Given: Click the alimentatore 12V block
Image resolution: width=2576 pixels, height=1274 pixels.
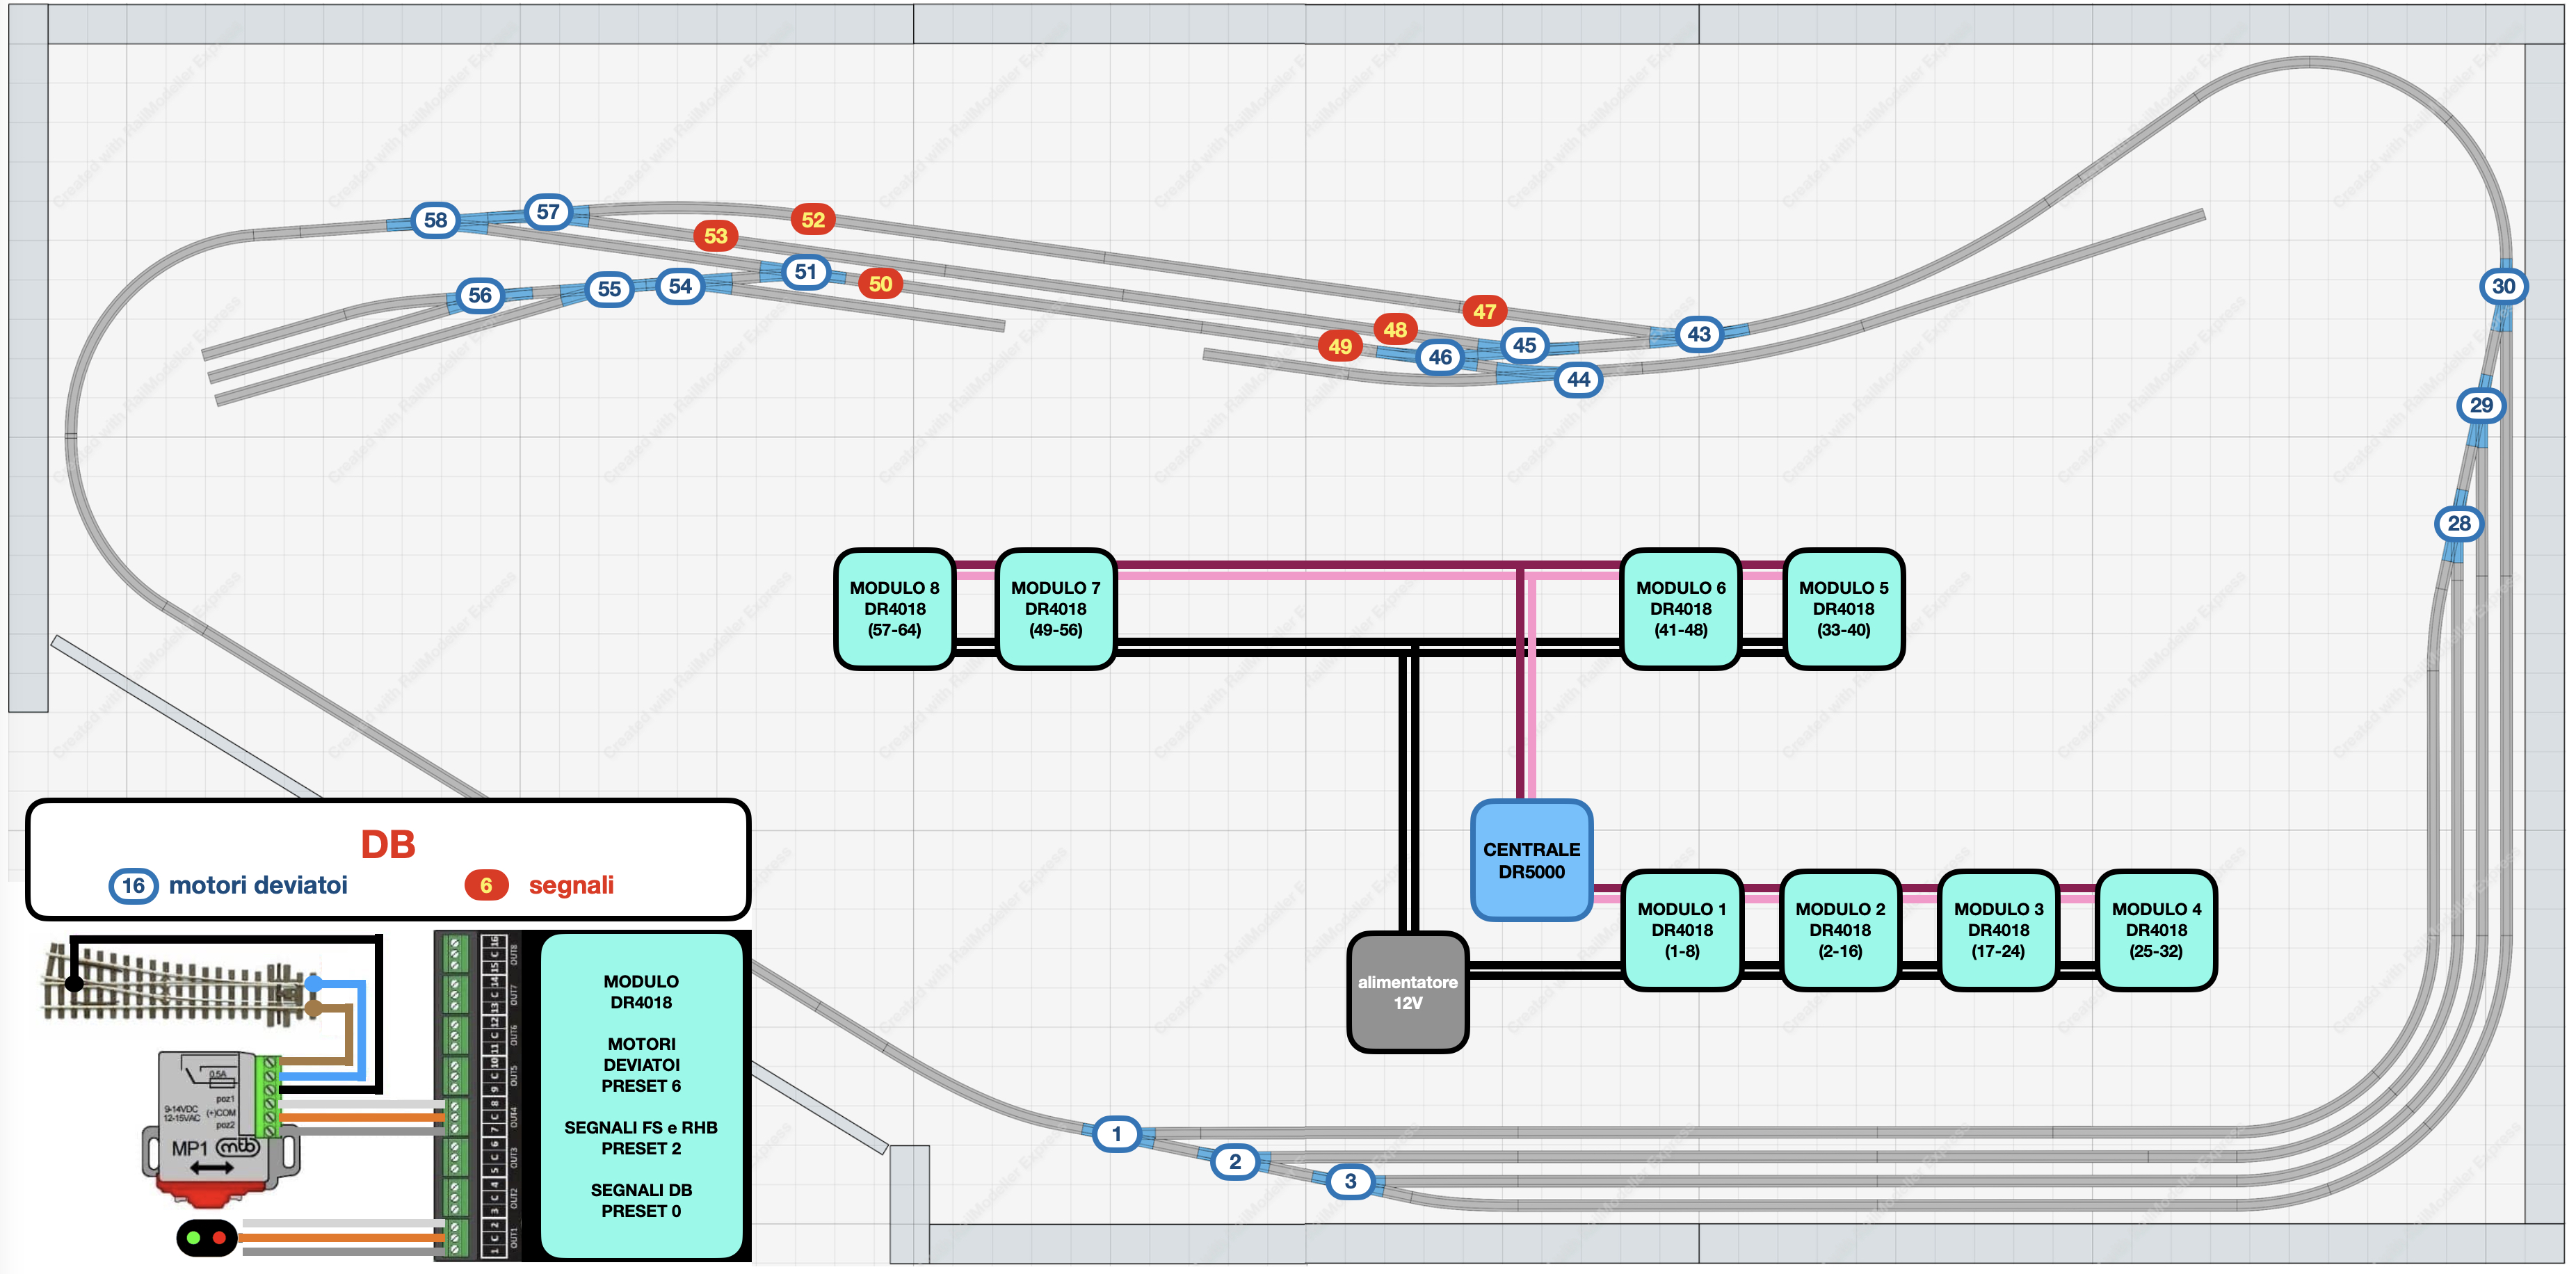Looking at the screenshot, I should click(x=1407, y=992).
